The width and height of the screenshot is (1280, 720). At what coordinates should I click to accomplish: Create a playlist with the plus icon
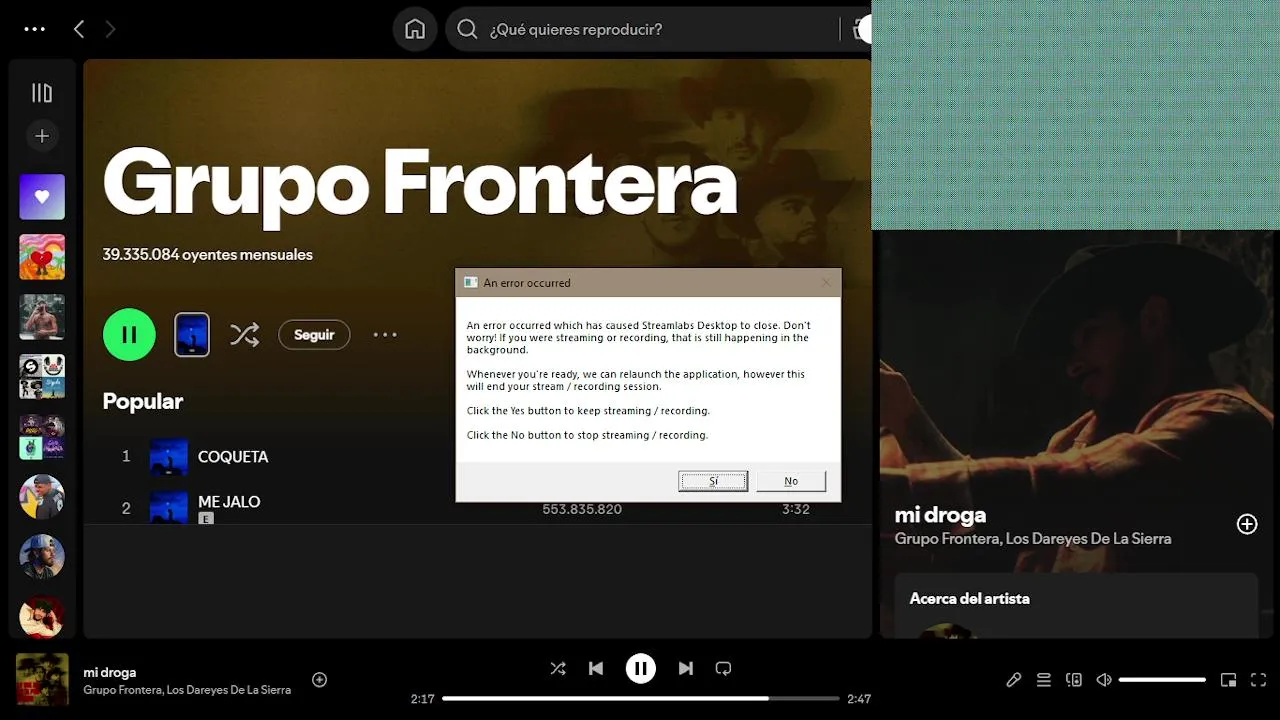pyautogui.click(x=42, y=136)
